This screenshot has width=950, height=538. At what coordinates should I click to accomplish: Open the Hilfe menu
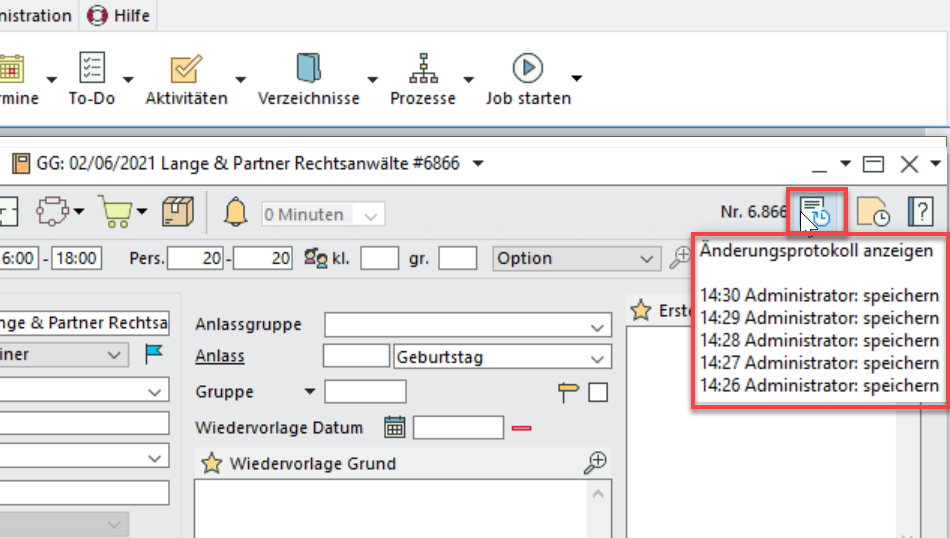tap(119, 15)
